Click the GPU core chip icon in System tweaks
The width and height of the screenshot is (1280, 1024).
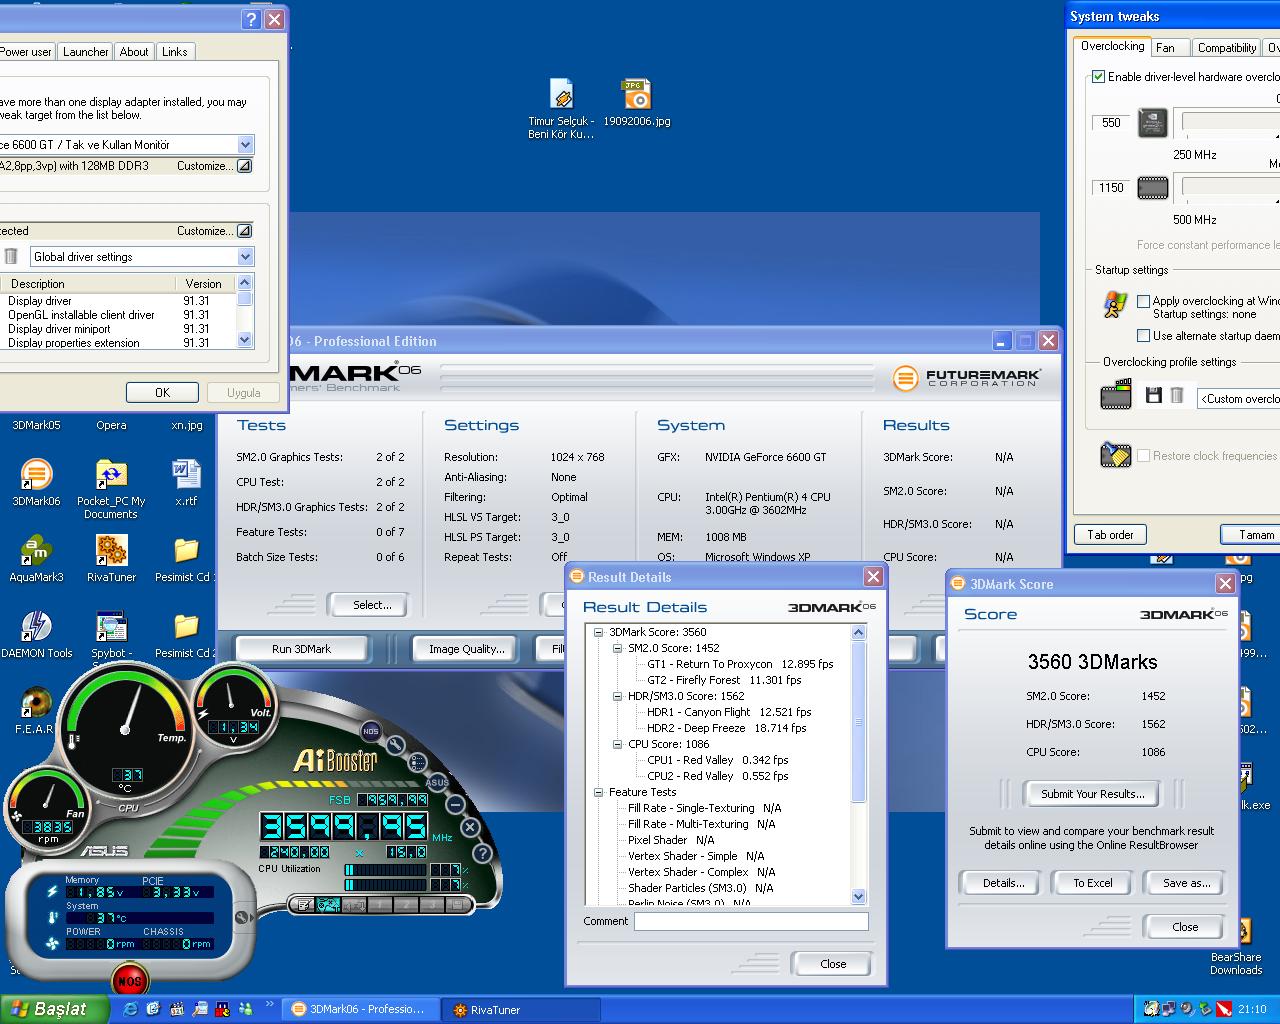(1153, 123)
